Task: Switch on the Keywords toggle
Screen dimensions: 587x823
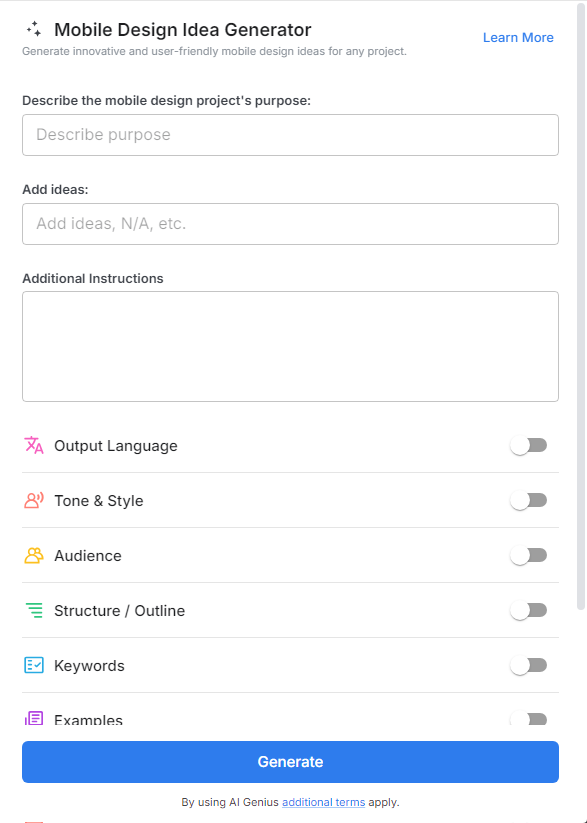Action: pos(529,665)
